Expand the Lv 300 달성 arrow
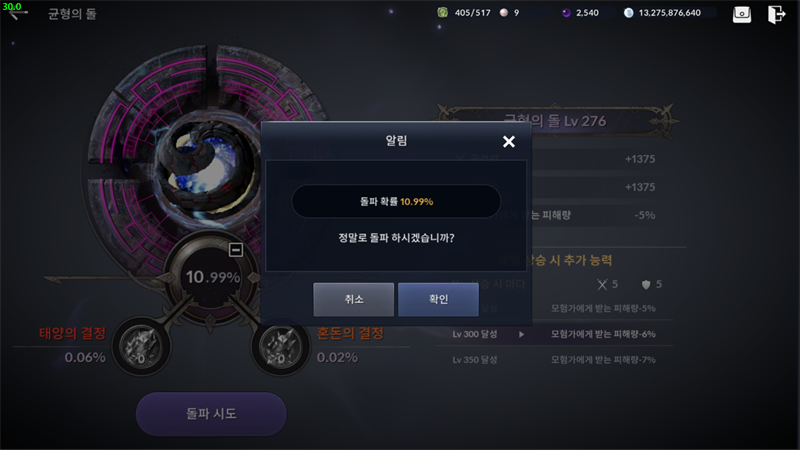 tap(521, 334)
